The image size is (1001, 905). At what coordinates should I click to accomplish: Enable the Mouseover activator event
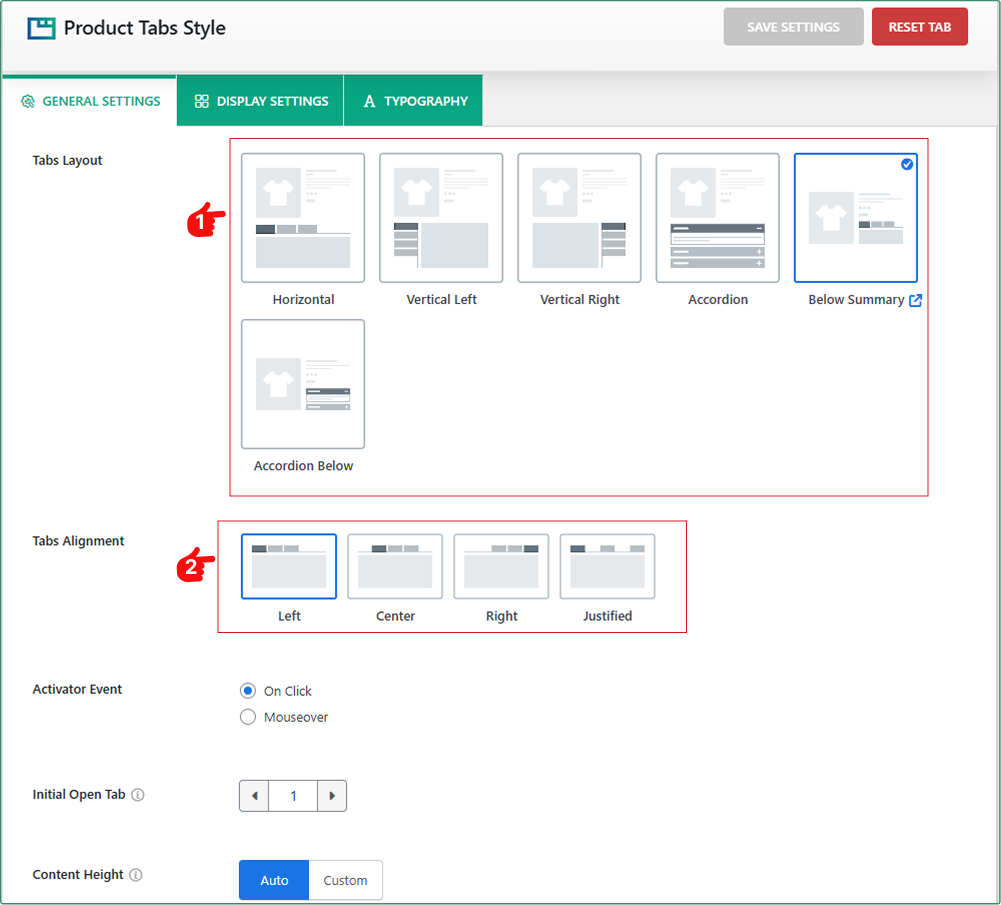(x=248, y=717)
